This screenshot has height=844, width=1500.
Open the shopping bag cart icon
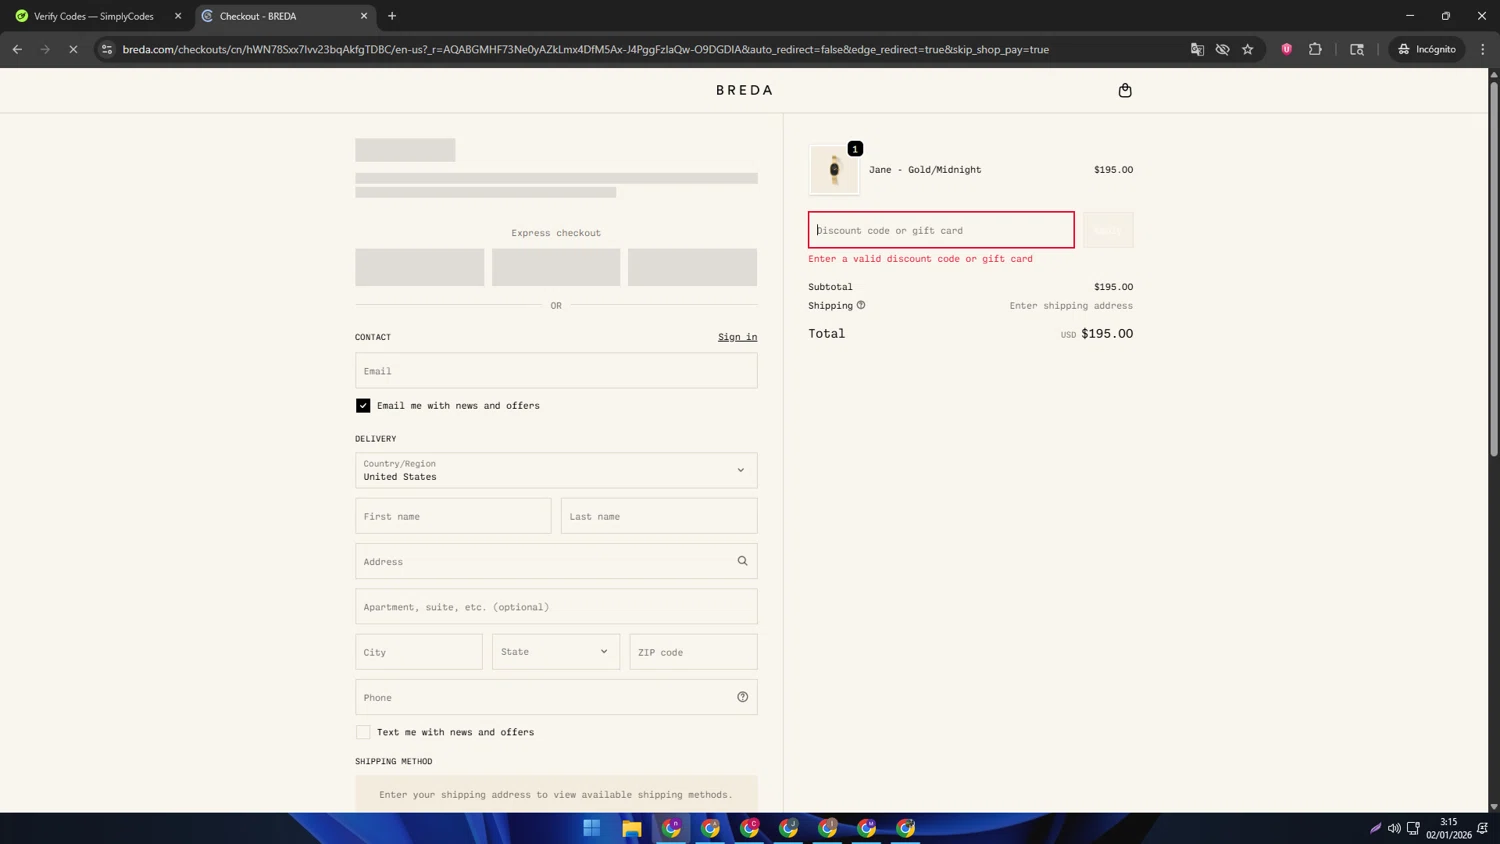1125,90
